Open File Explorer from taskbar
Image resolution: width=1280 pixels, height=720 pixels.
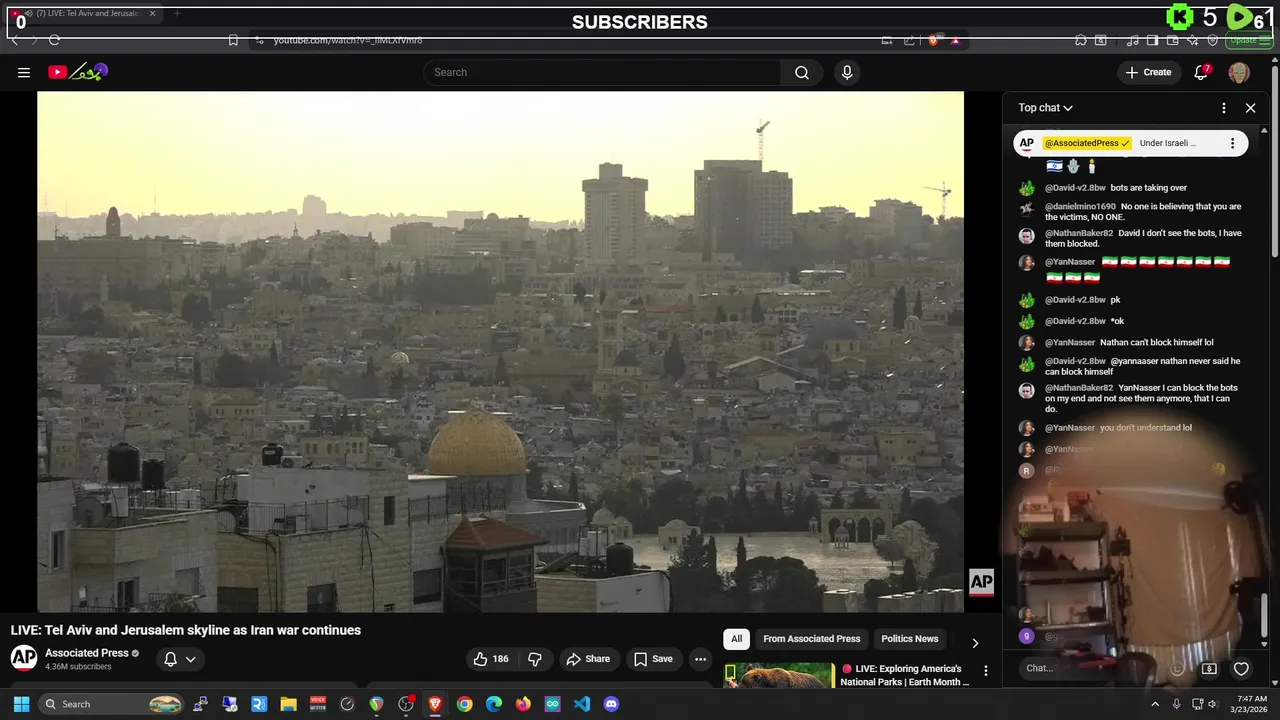[288, 704]
